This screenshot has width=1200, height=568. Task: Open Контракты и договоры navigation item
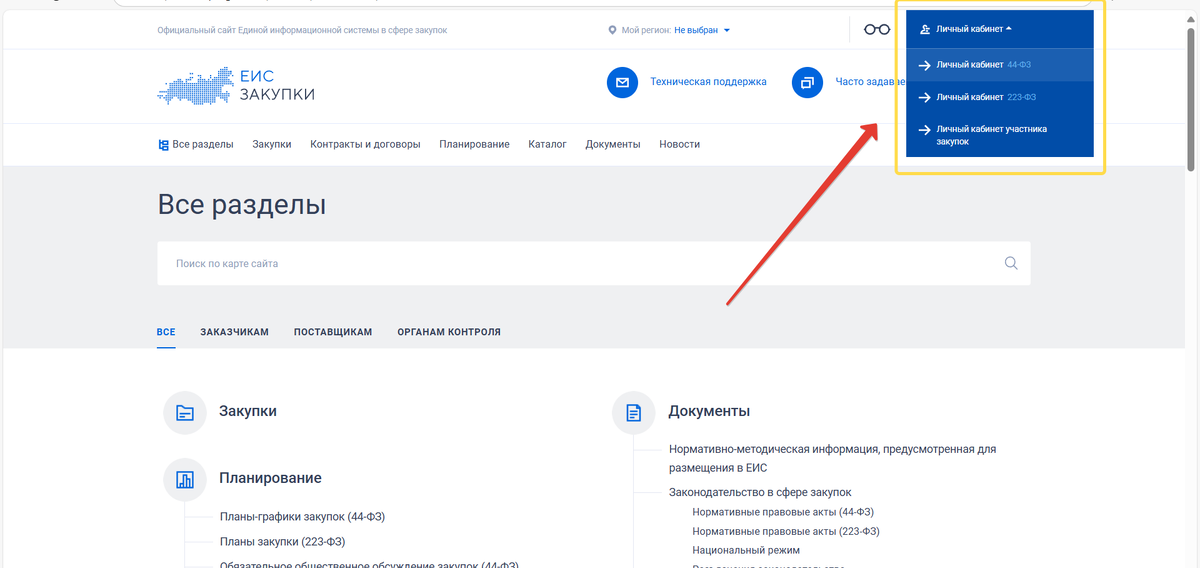[365, 144]
